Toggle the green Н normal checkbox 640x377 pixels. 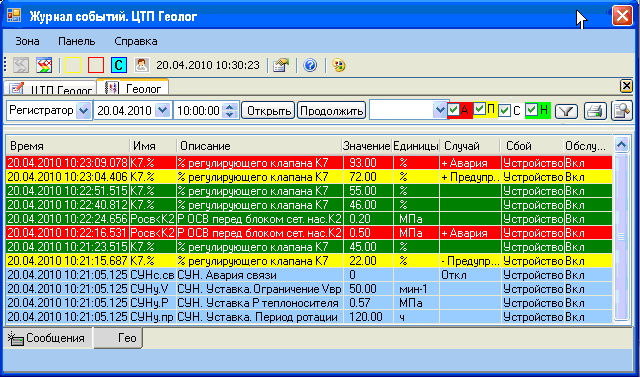coord(531,109)
